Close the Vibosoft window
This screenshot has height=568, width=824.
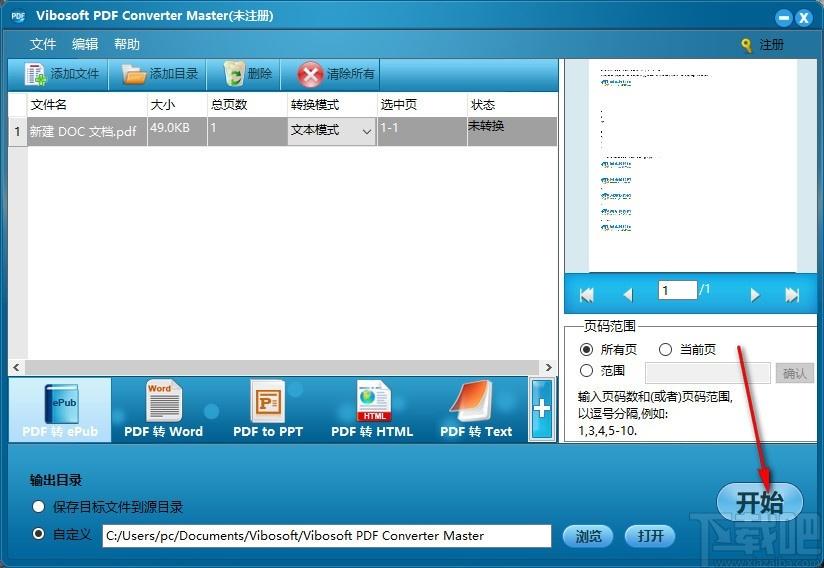pyautogui.click(x=804, y=18)
